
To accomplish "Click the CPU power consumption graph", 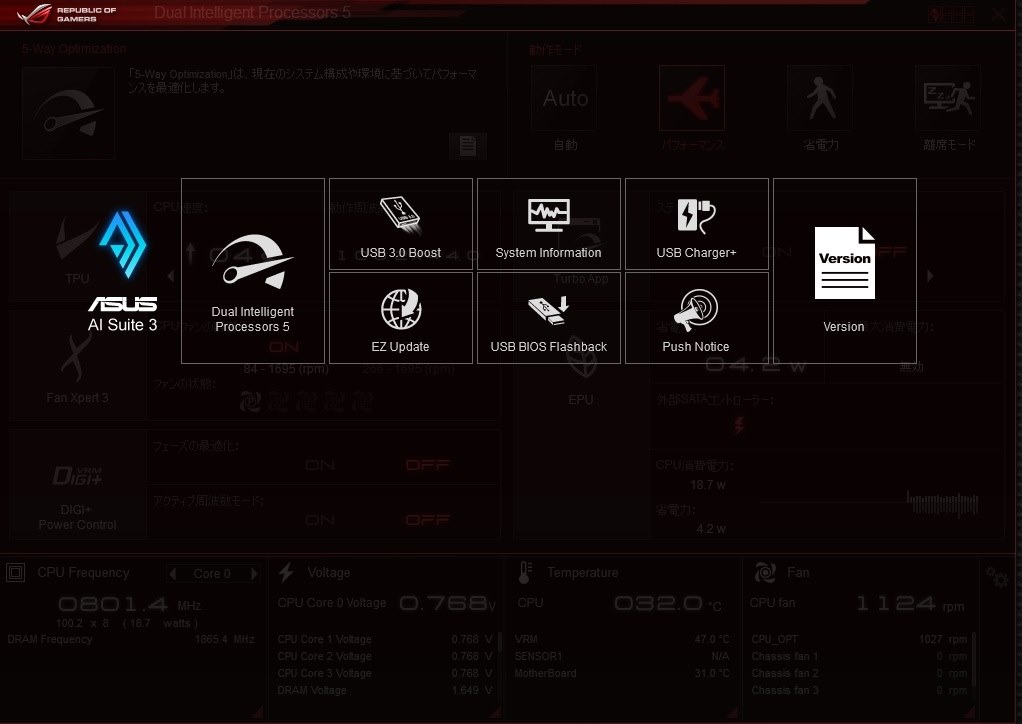I will click(x=869, y=502).
